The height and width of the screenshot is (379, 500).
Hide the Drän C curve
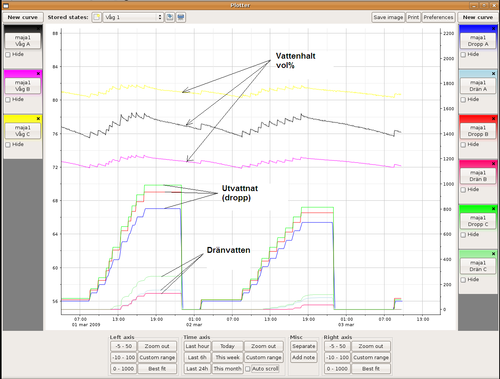pyautogui.click(x=463, y=280)
